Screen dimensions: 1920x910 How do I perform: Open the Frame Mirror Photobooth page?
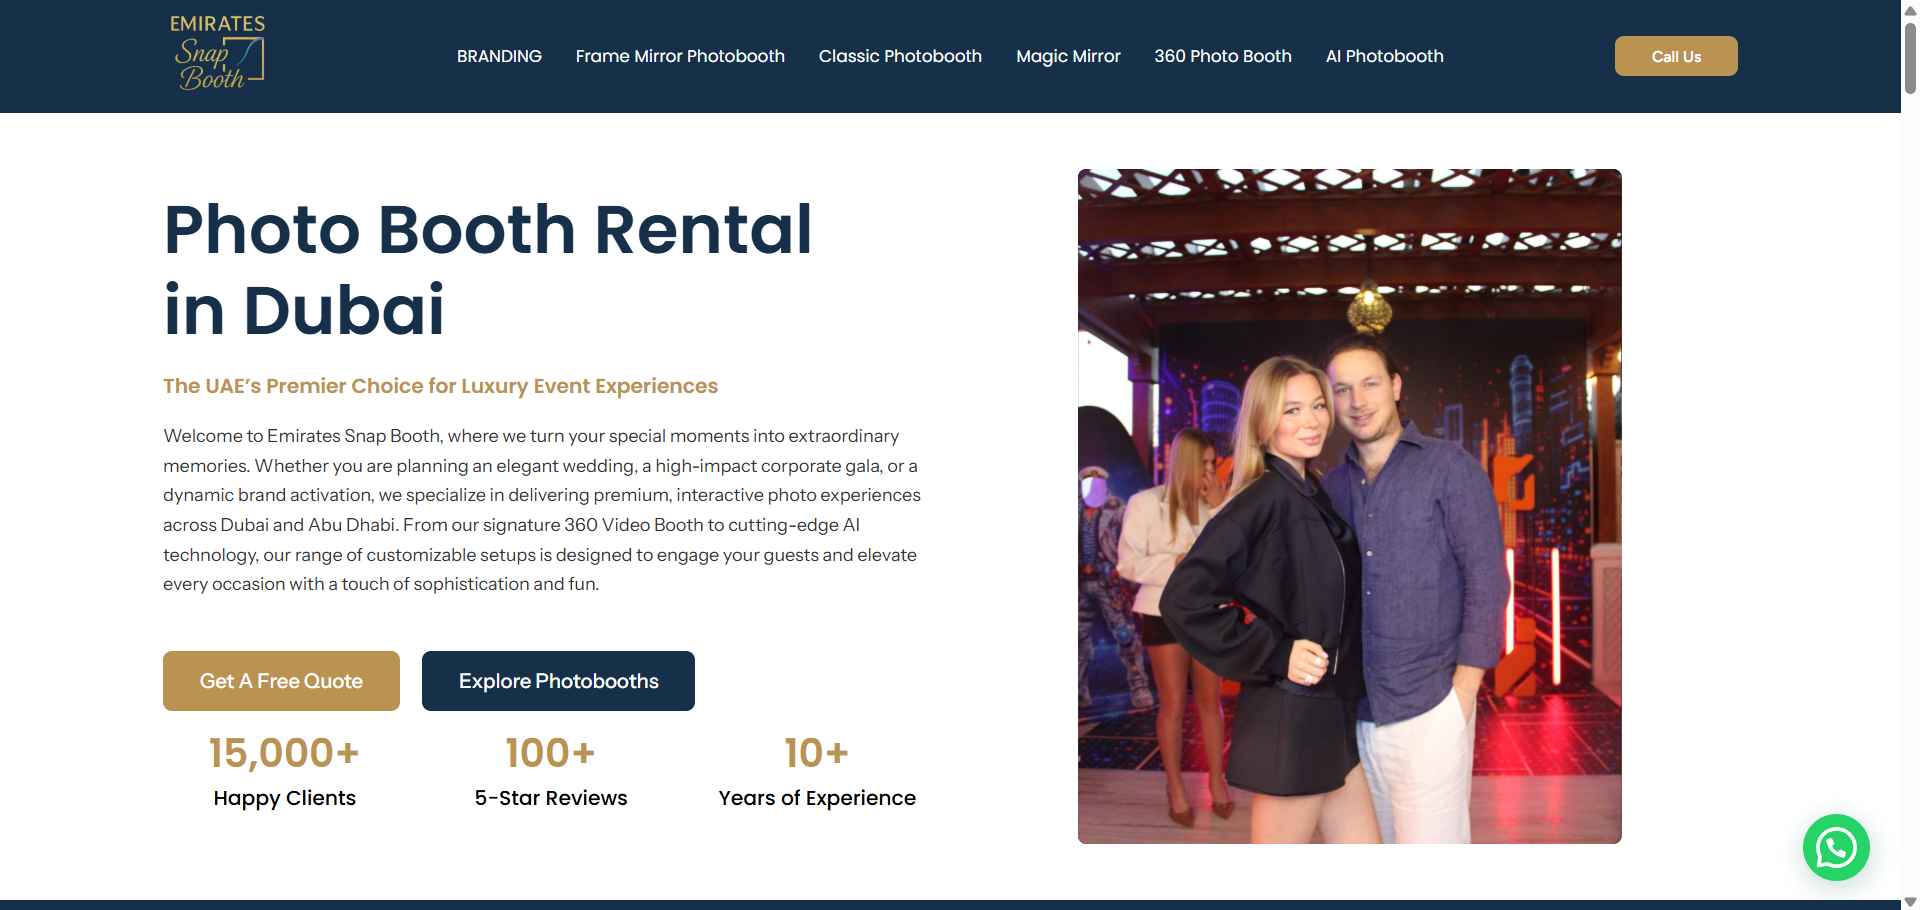(x=680, y=56)
